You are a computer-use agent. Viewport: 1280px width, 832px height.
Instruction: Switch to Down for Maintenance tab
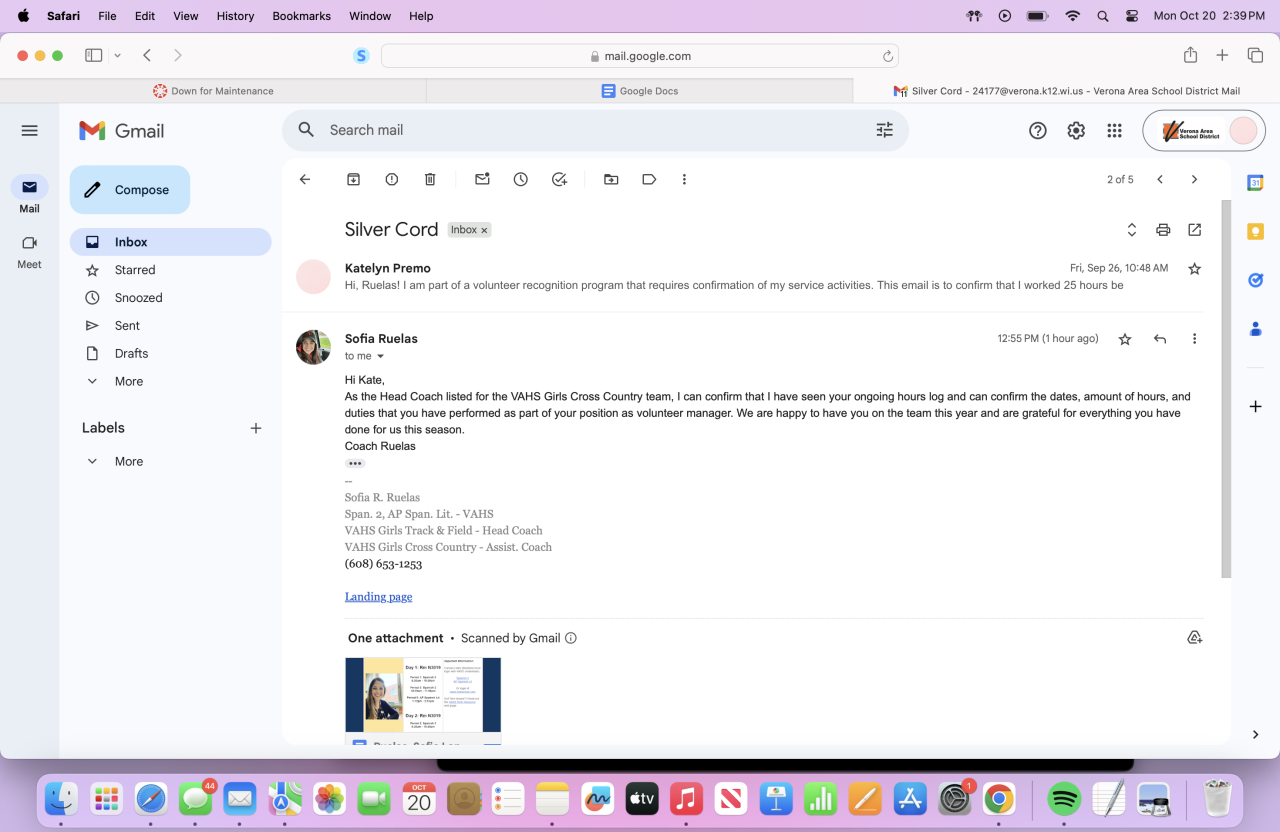pyautogui.click(x=213, y=91)
